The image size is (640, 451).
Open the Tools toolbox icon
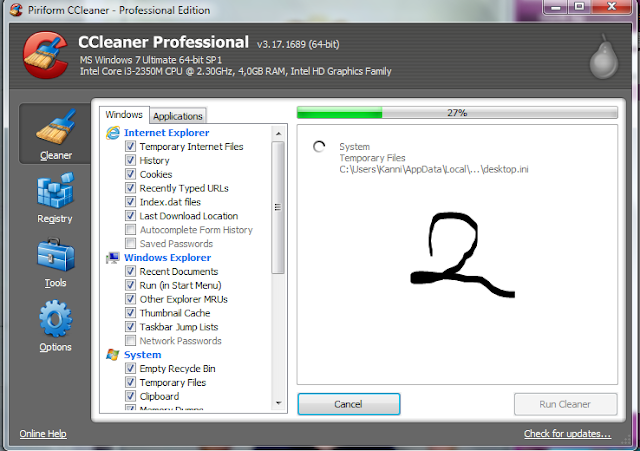56,255
